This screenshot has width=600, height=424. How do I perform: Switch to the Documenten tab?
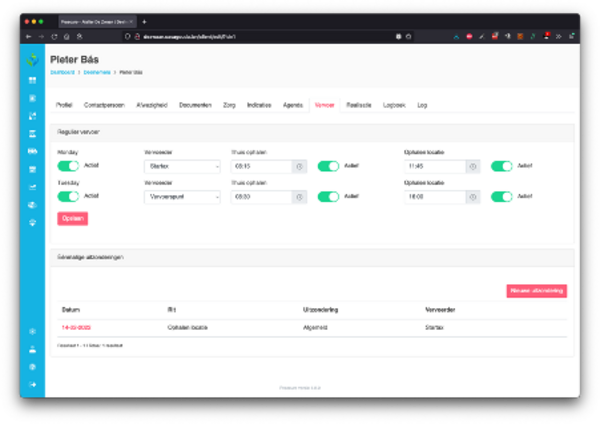pyautogui.click(x=194, y=104)
